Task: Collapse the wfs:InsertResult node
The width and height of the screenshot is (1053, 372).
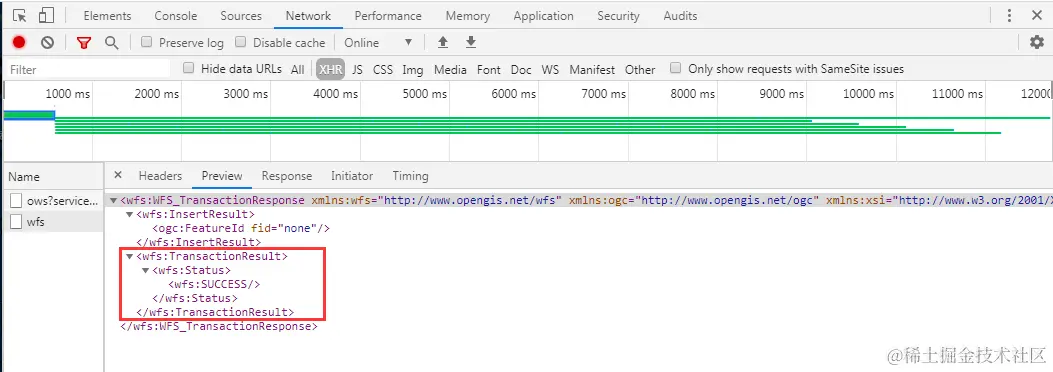Action: 130,214
